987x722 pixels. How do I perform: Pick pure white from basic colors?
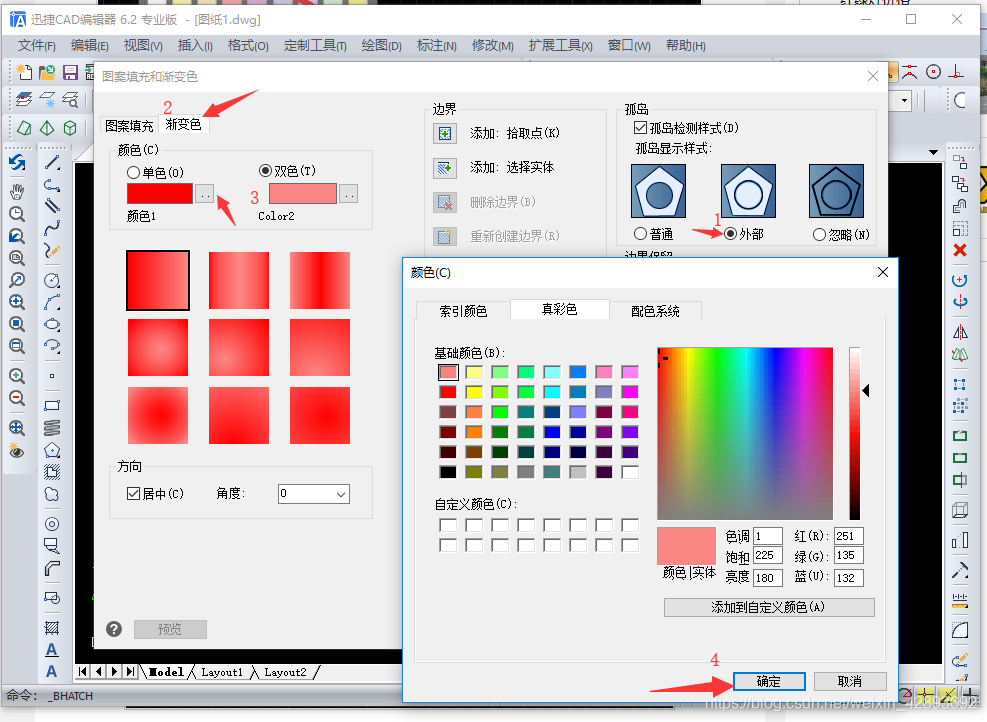pyautogui.click(x=630, y=472)
